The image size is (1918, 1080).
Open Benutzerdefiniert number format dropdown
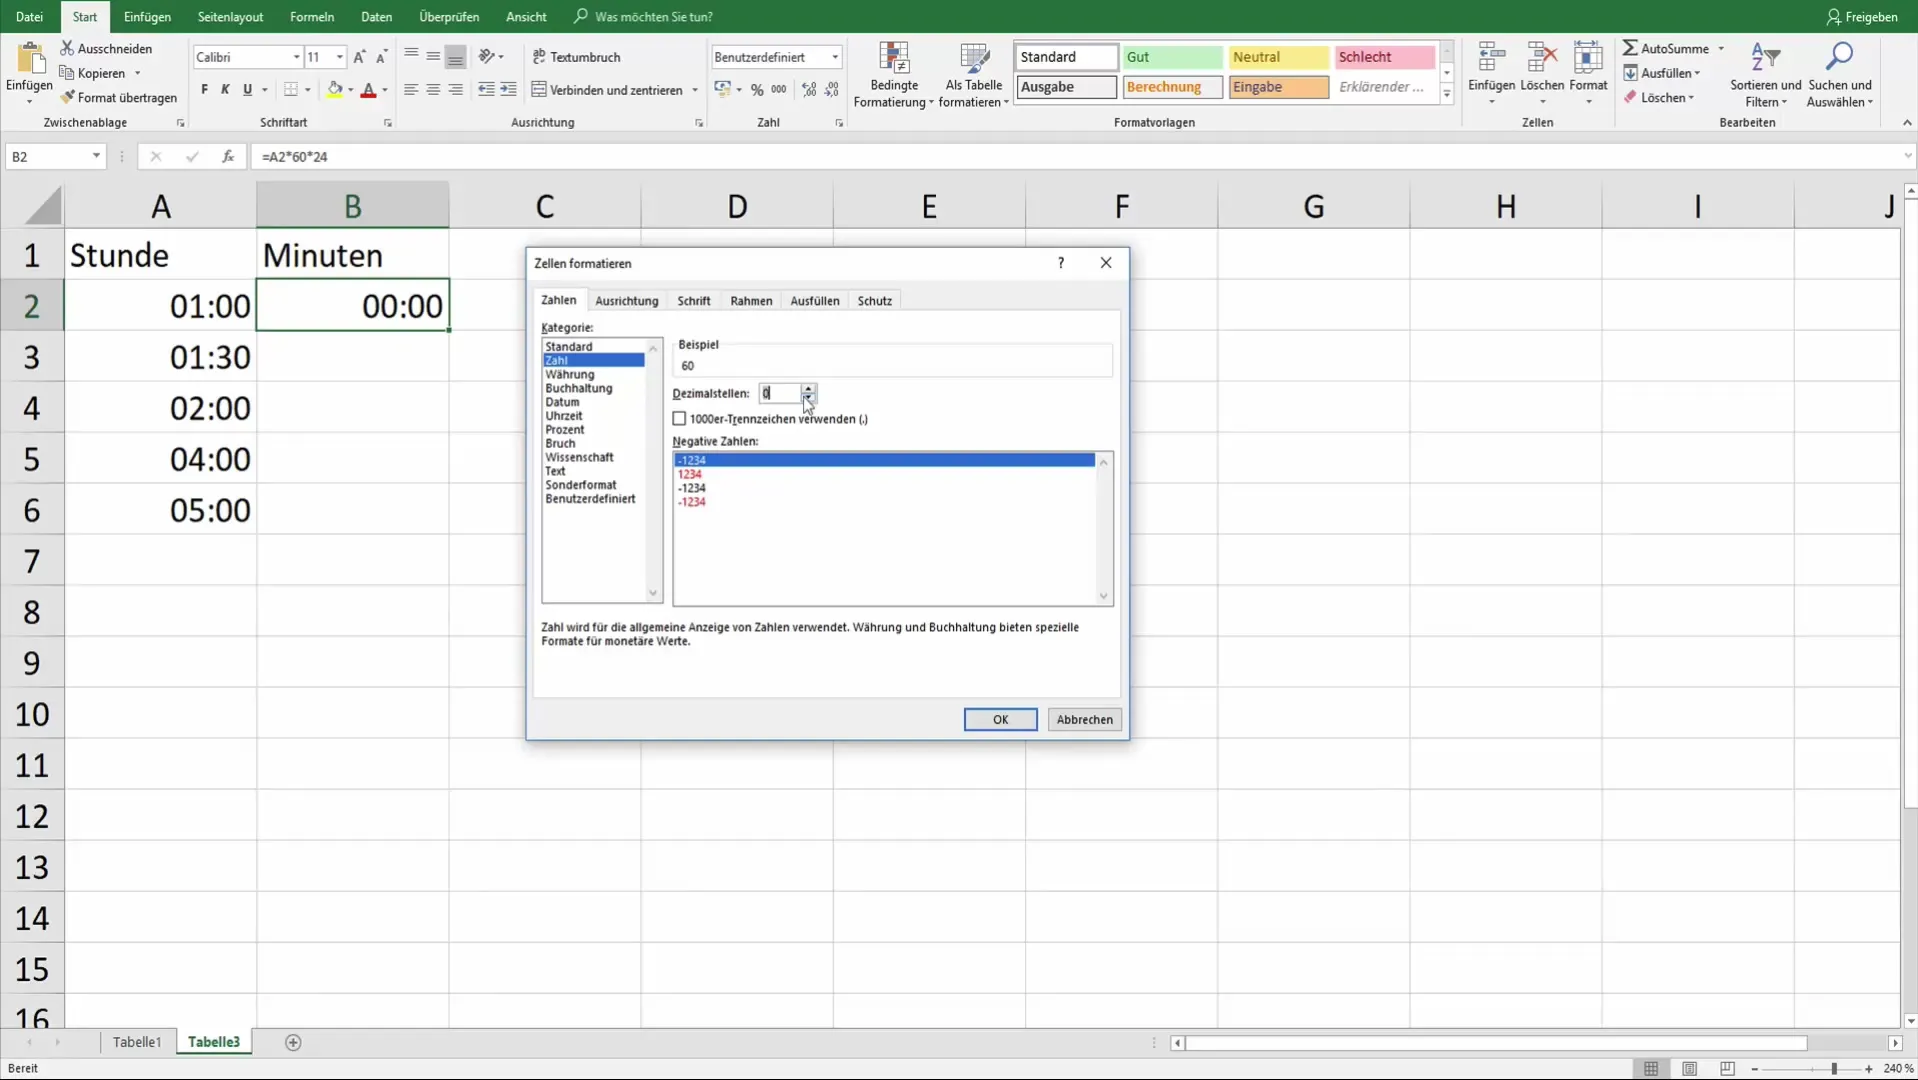coord(835,57)
